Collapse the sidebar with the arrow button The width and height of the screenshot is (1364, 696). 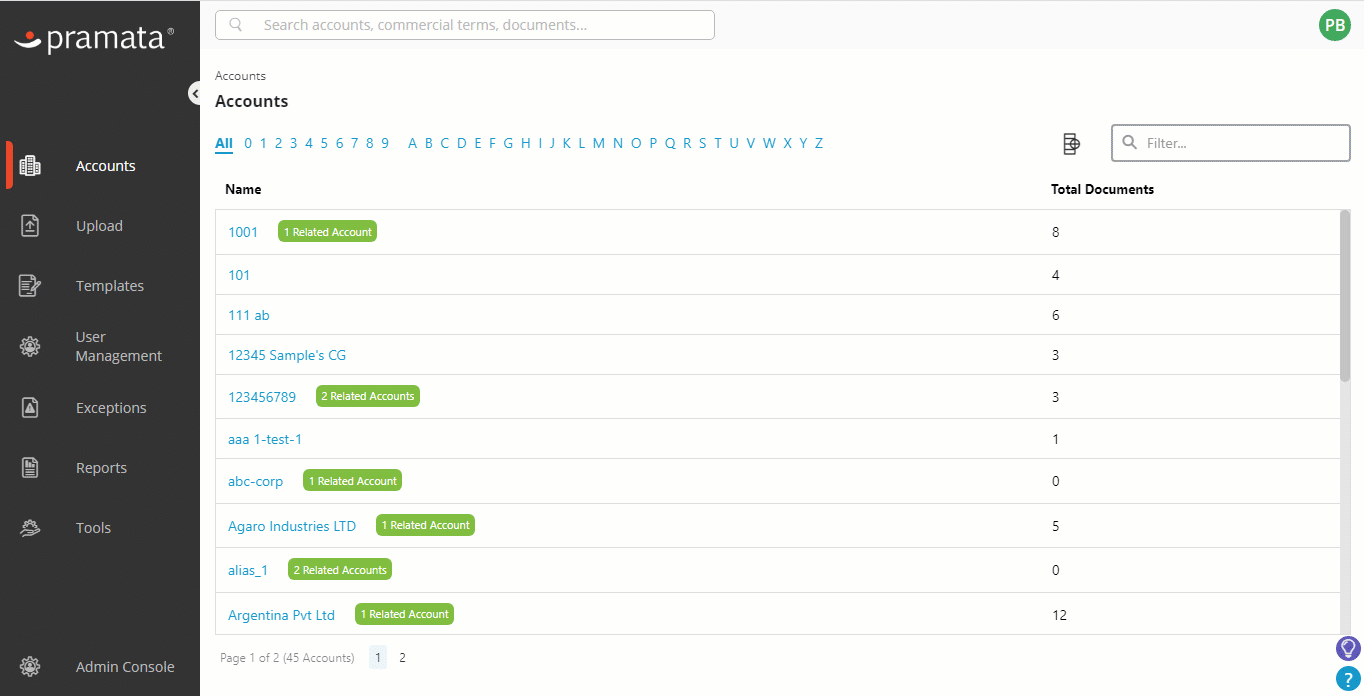(x=195, y=93)
